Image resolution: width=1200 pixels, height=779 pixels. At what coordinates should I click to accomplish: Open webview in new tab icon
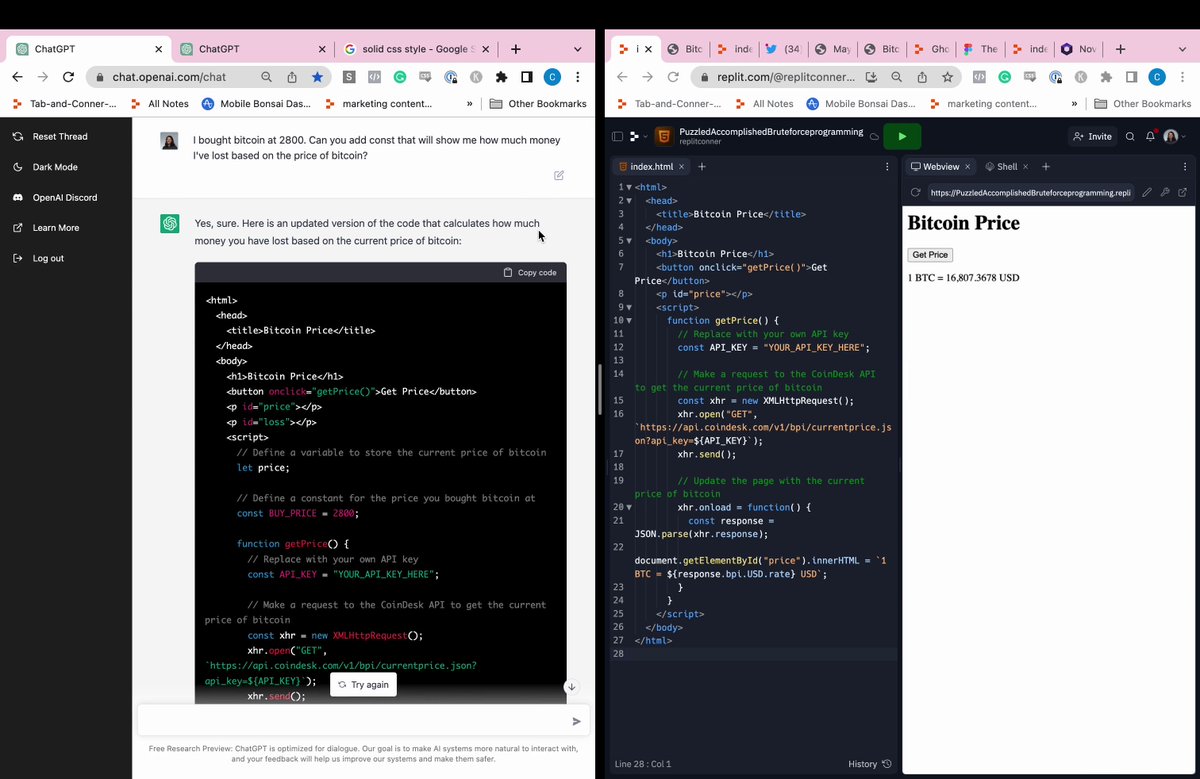[x=1183, y=192]
